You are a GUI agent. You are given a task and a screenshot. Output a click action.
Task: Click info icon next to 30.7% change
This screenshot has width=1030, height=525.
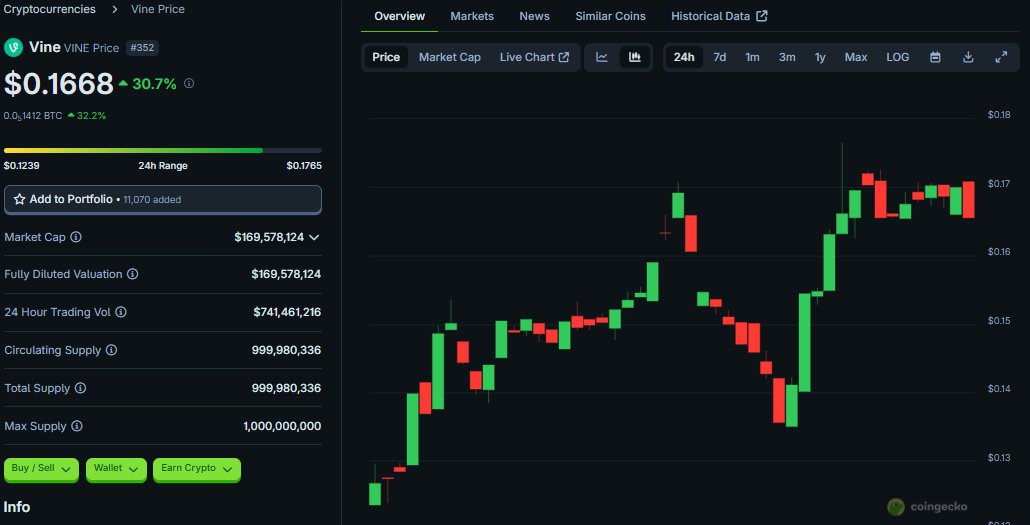(189, 83)
